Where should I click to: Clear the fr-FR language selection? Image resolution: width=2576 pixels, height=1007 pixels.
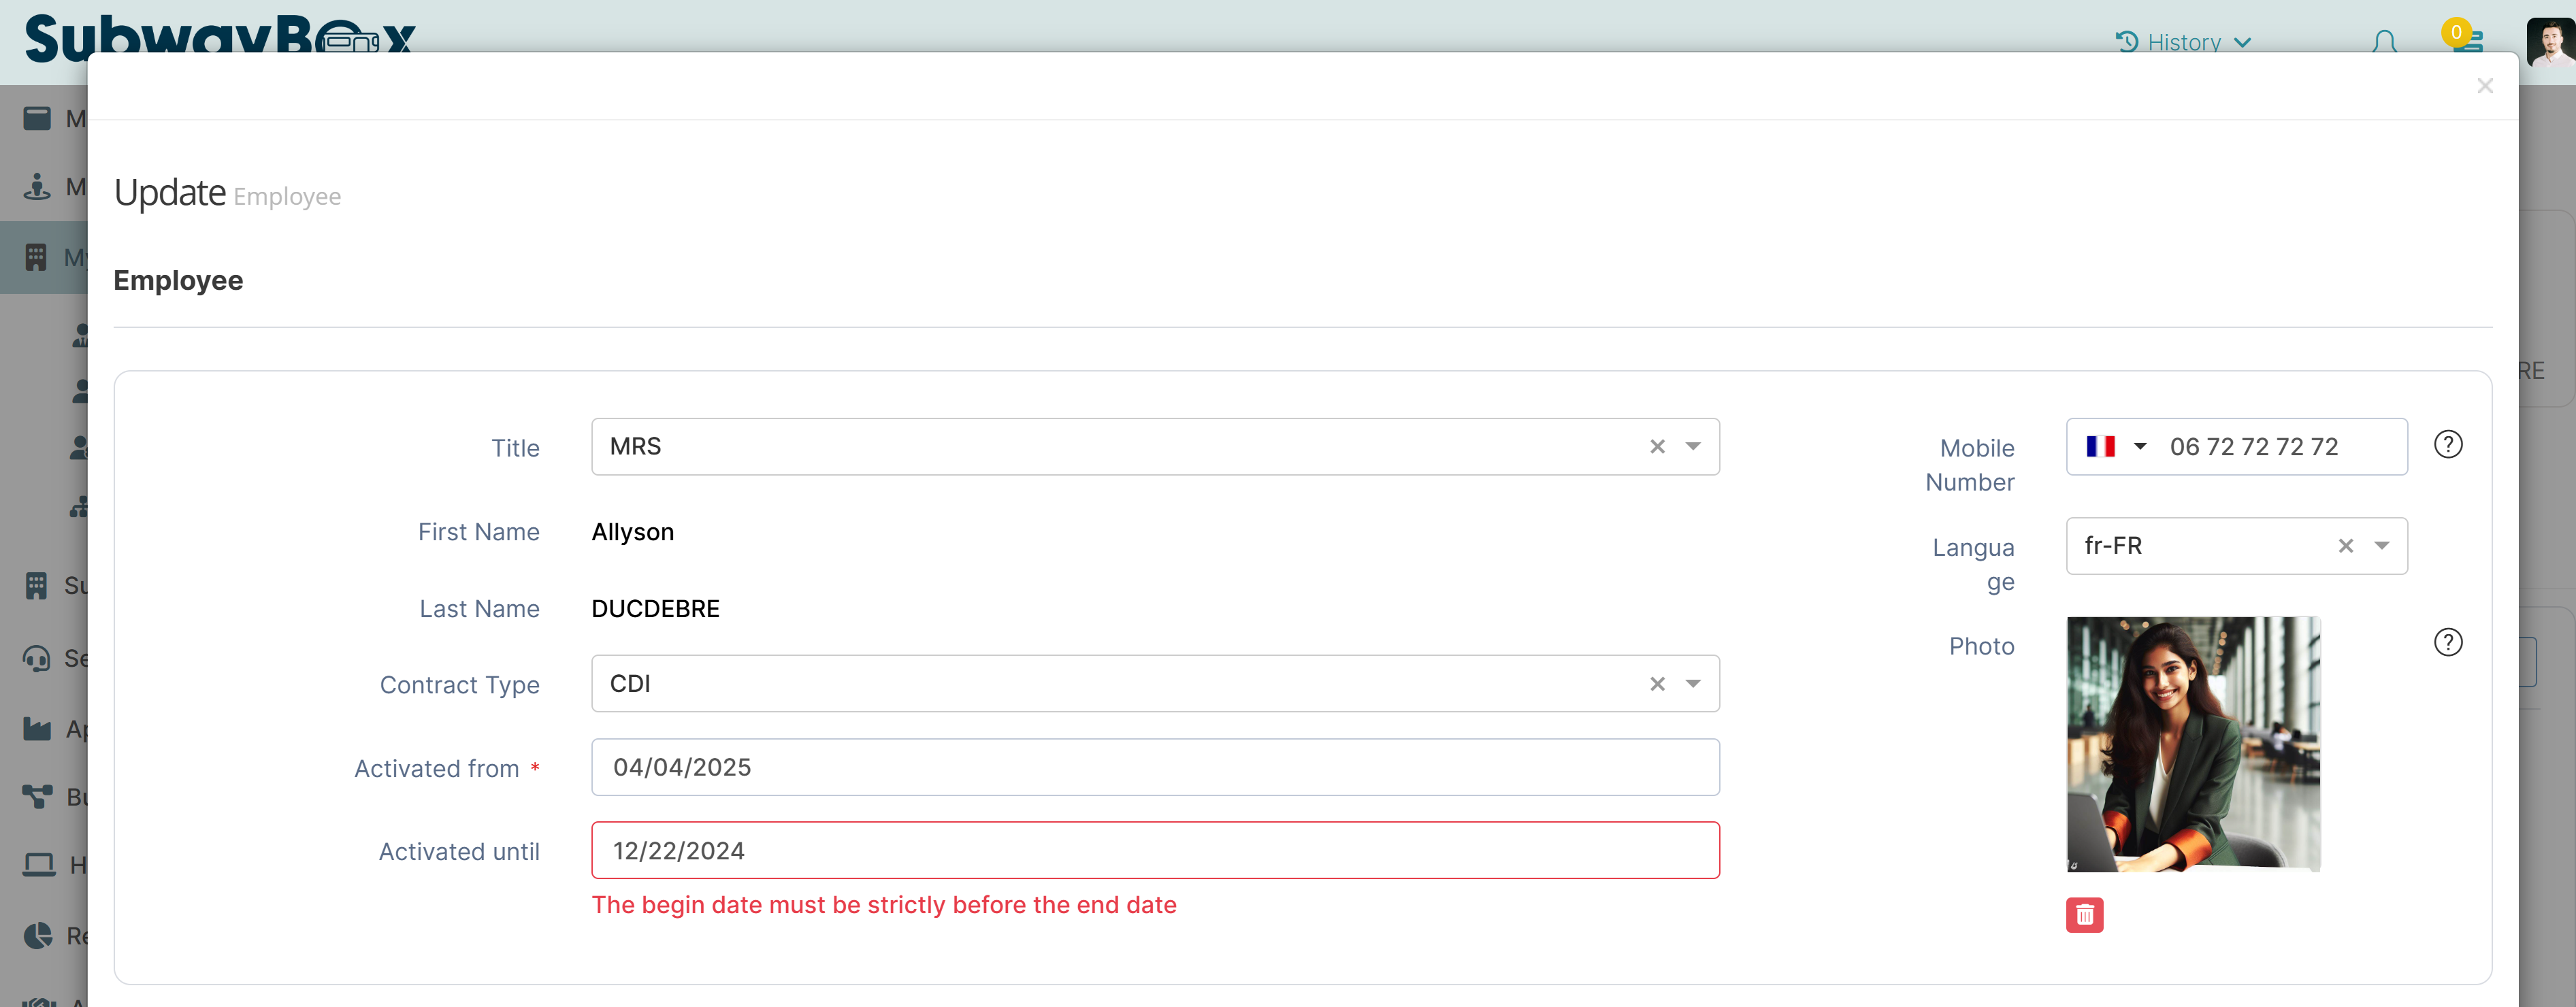tap(2345, 546)
